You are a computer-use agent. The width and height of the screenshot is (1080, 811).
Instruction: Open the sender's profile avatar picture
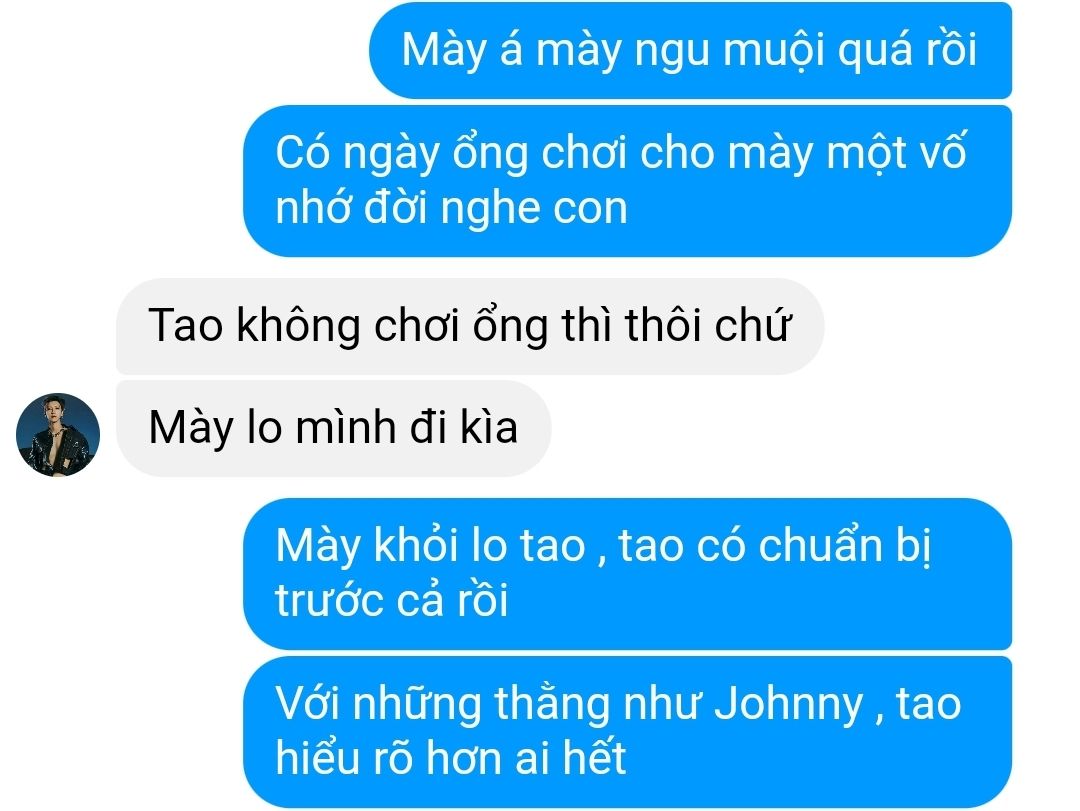(58, 435)
